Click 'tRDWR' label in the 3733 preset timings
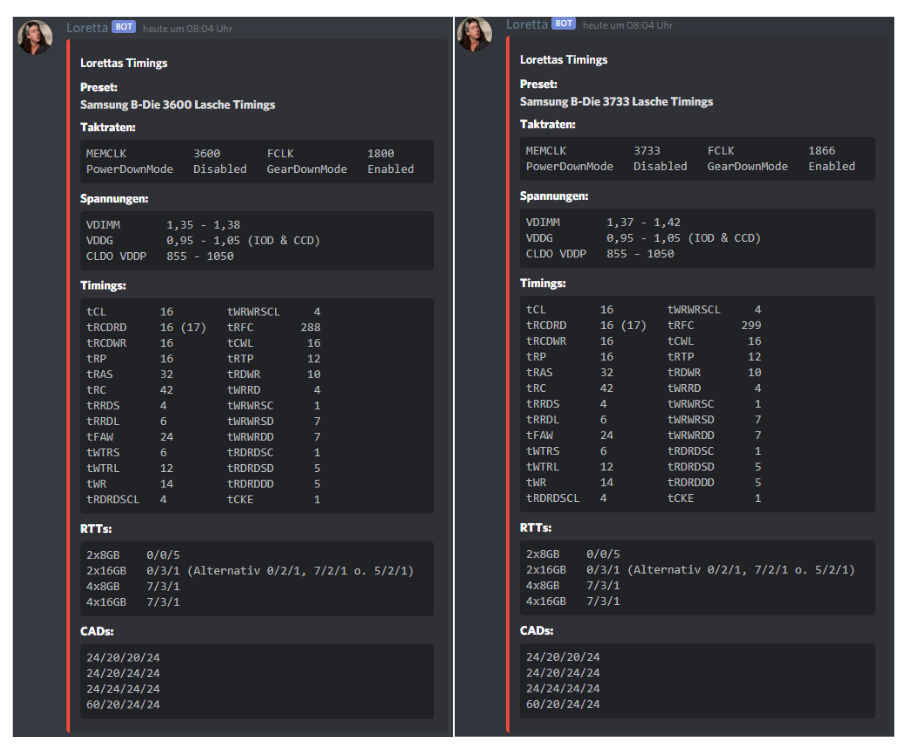This screenshot has width=910, height=756. click(684, 372)
